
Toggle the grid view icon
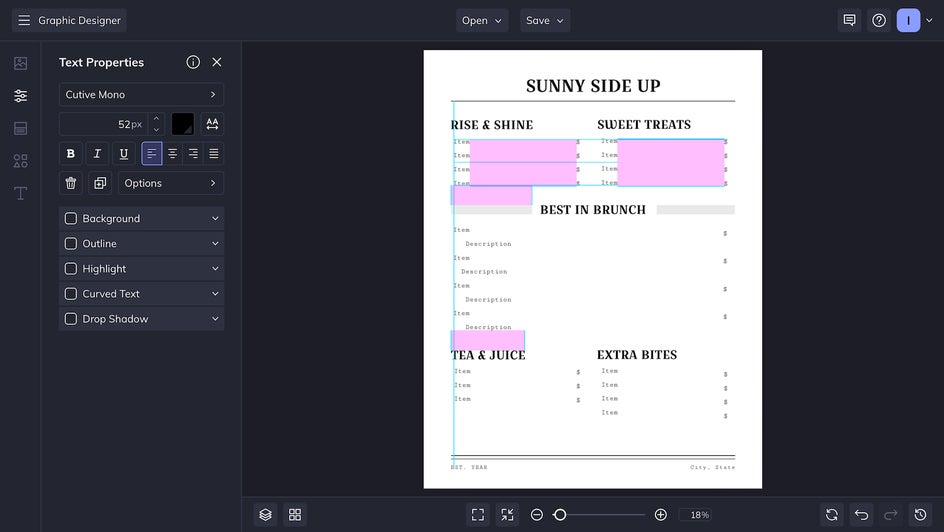tap(295, 515)
